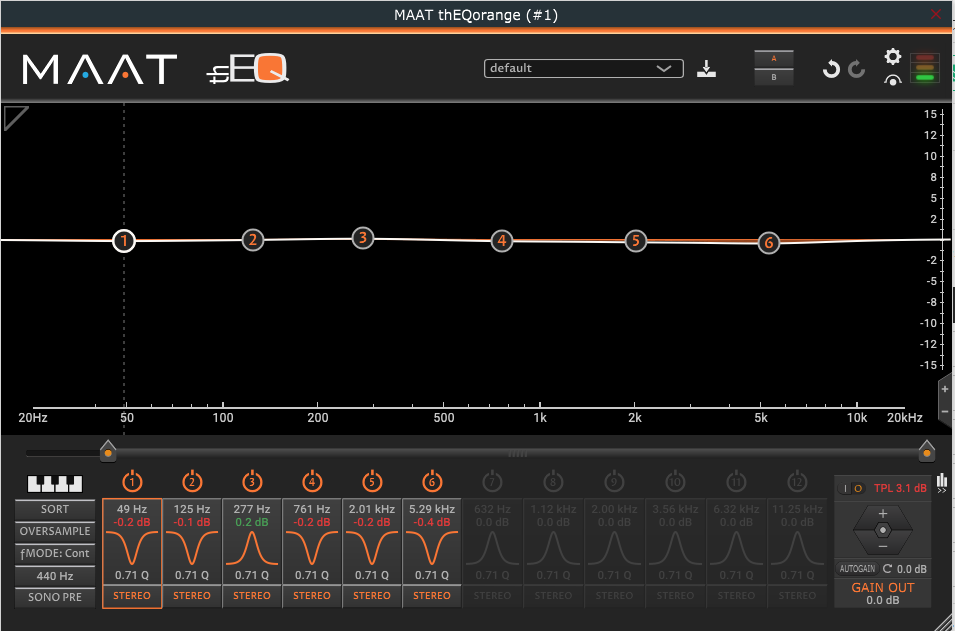Open STEREO channel mode for 125 Hz band
The image size is (955, 631).
coord(192,596)
